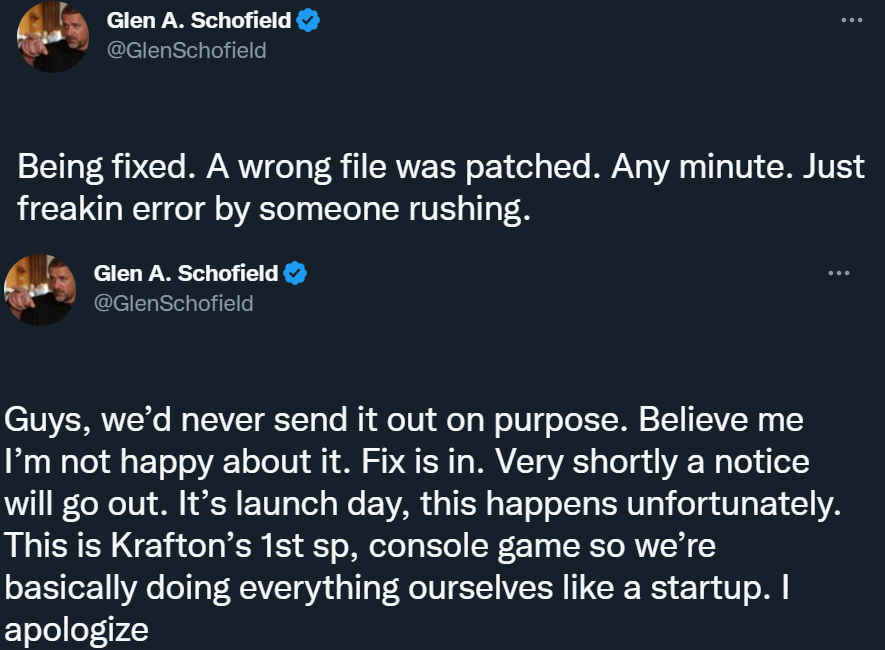The width and height of the screenshot is (885, 650).
Task: Open the @GlenSchofield handle in bottom tweet
Action: pyautogui.click(x=173, y=302)
